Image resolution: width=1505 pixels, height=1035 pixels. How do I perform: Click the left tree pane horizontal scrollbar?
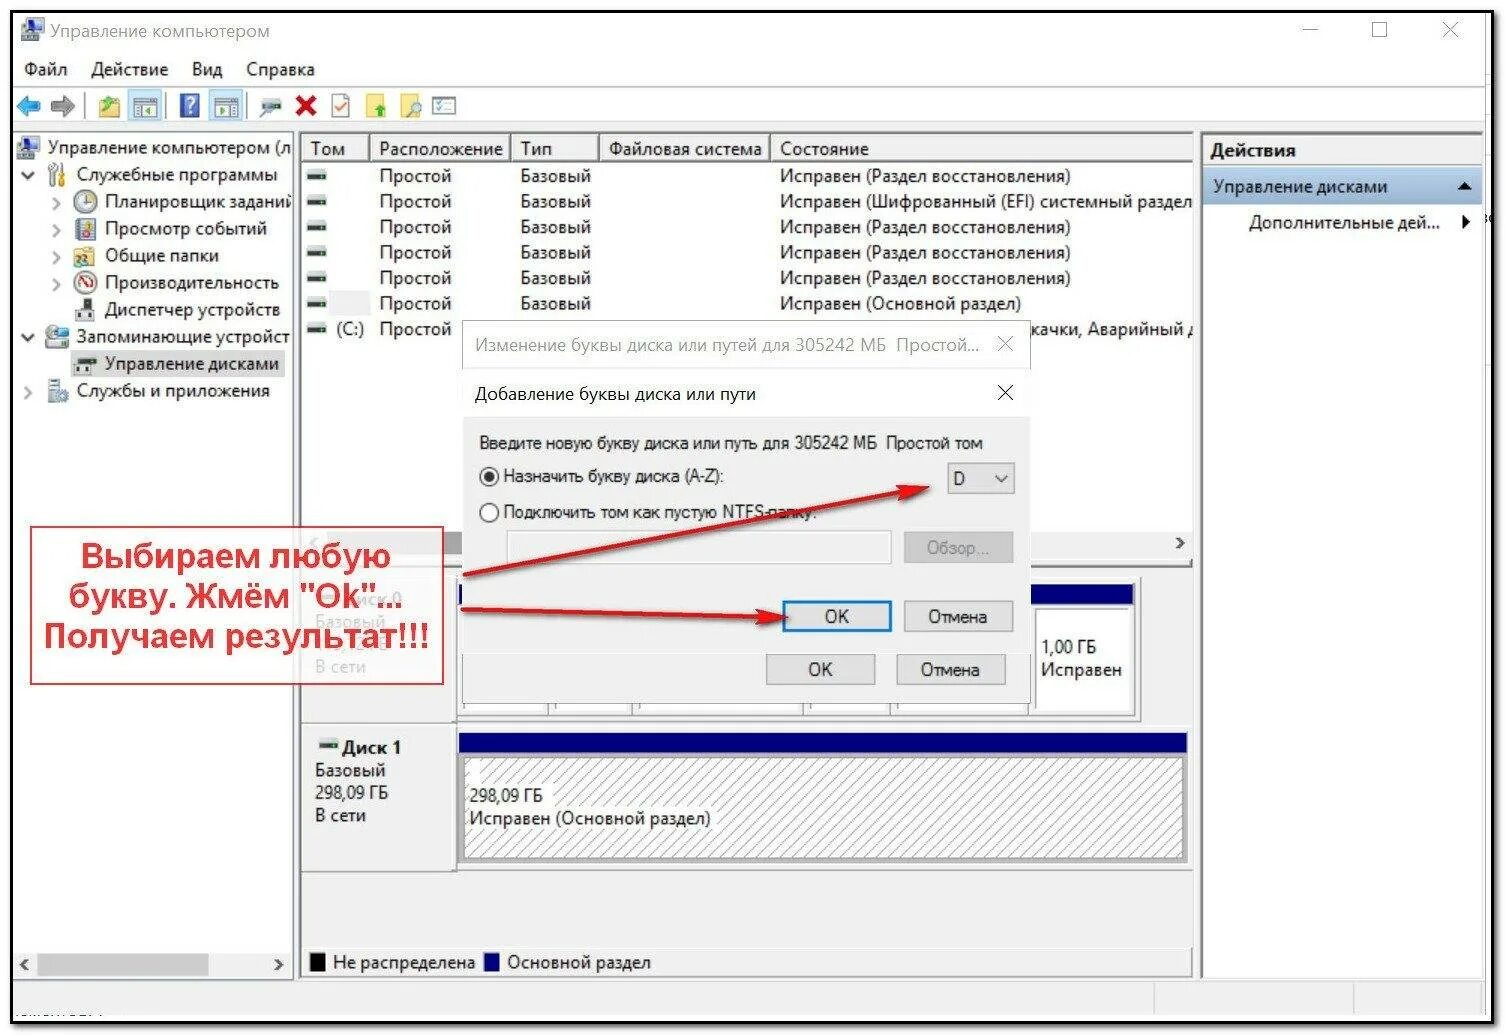[124, 964]
